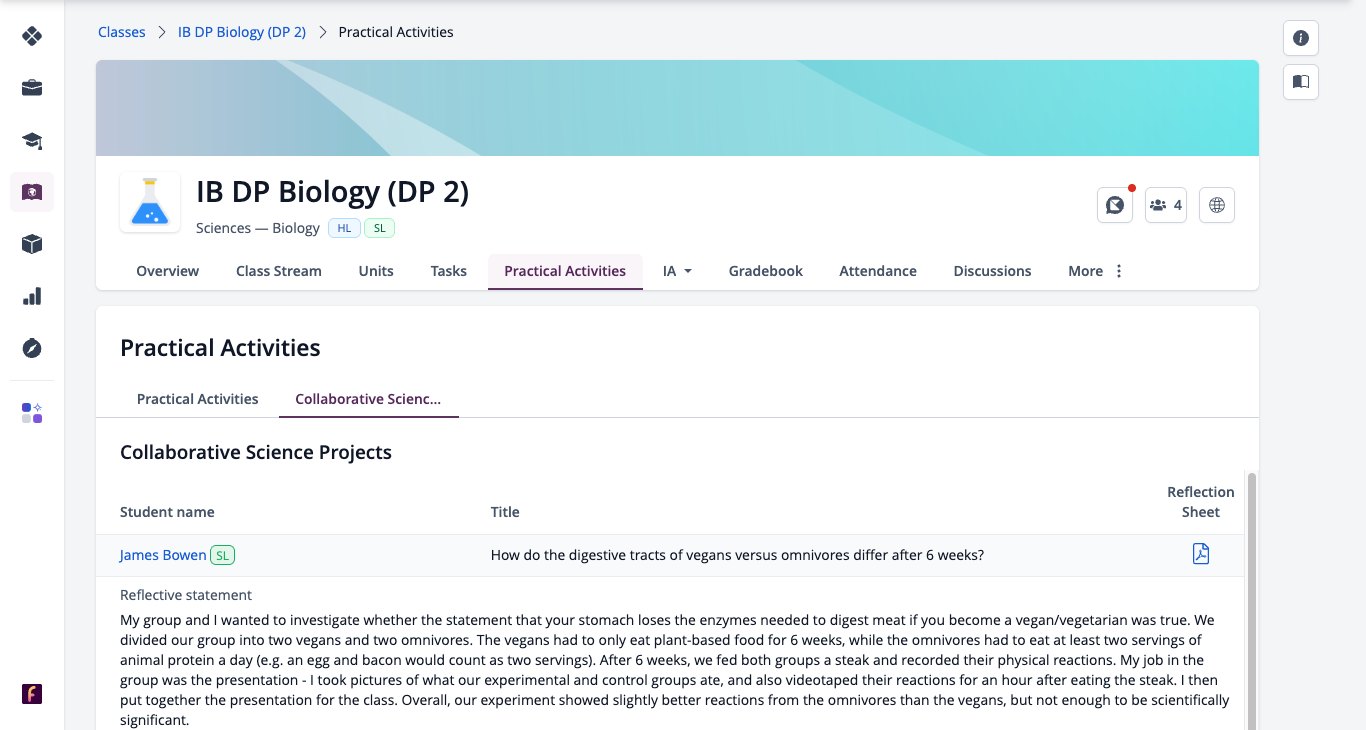Open James Bowen's reflection sheet PDF
This screenshot has height=730, width=1366.
1201,554
